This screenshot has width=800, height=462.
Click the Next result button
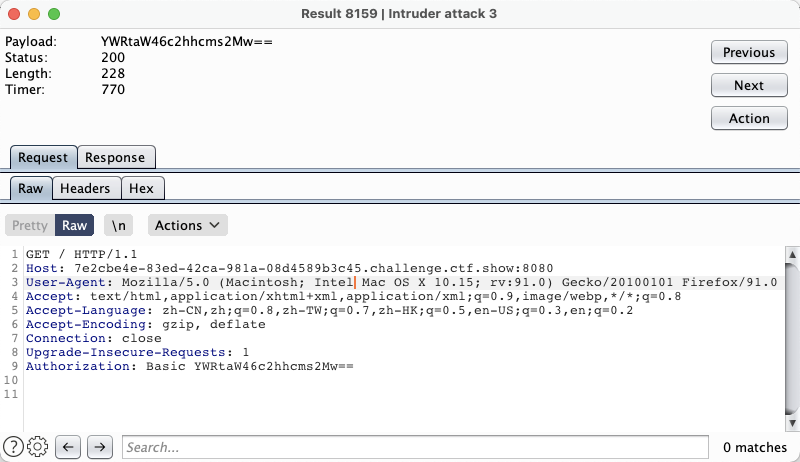[749, 85]
